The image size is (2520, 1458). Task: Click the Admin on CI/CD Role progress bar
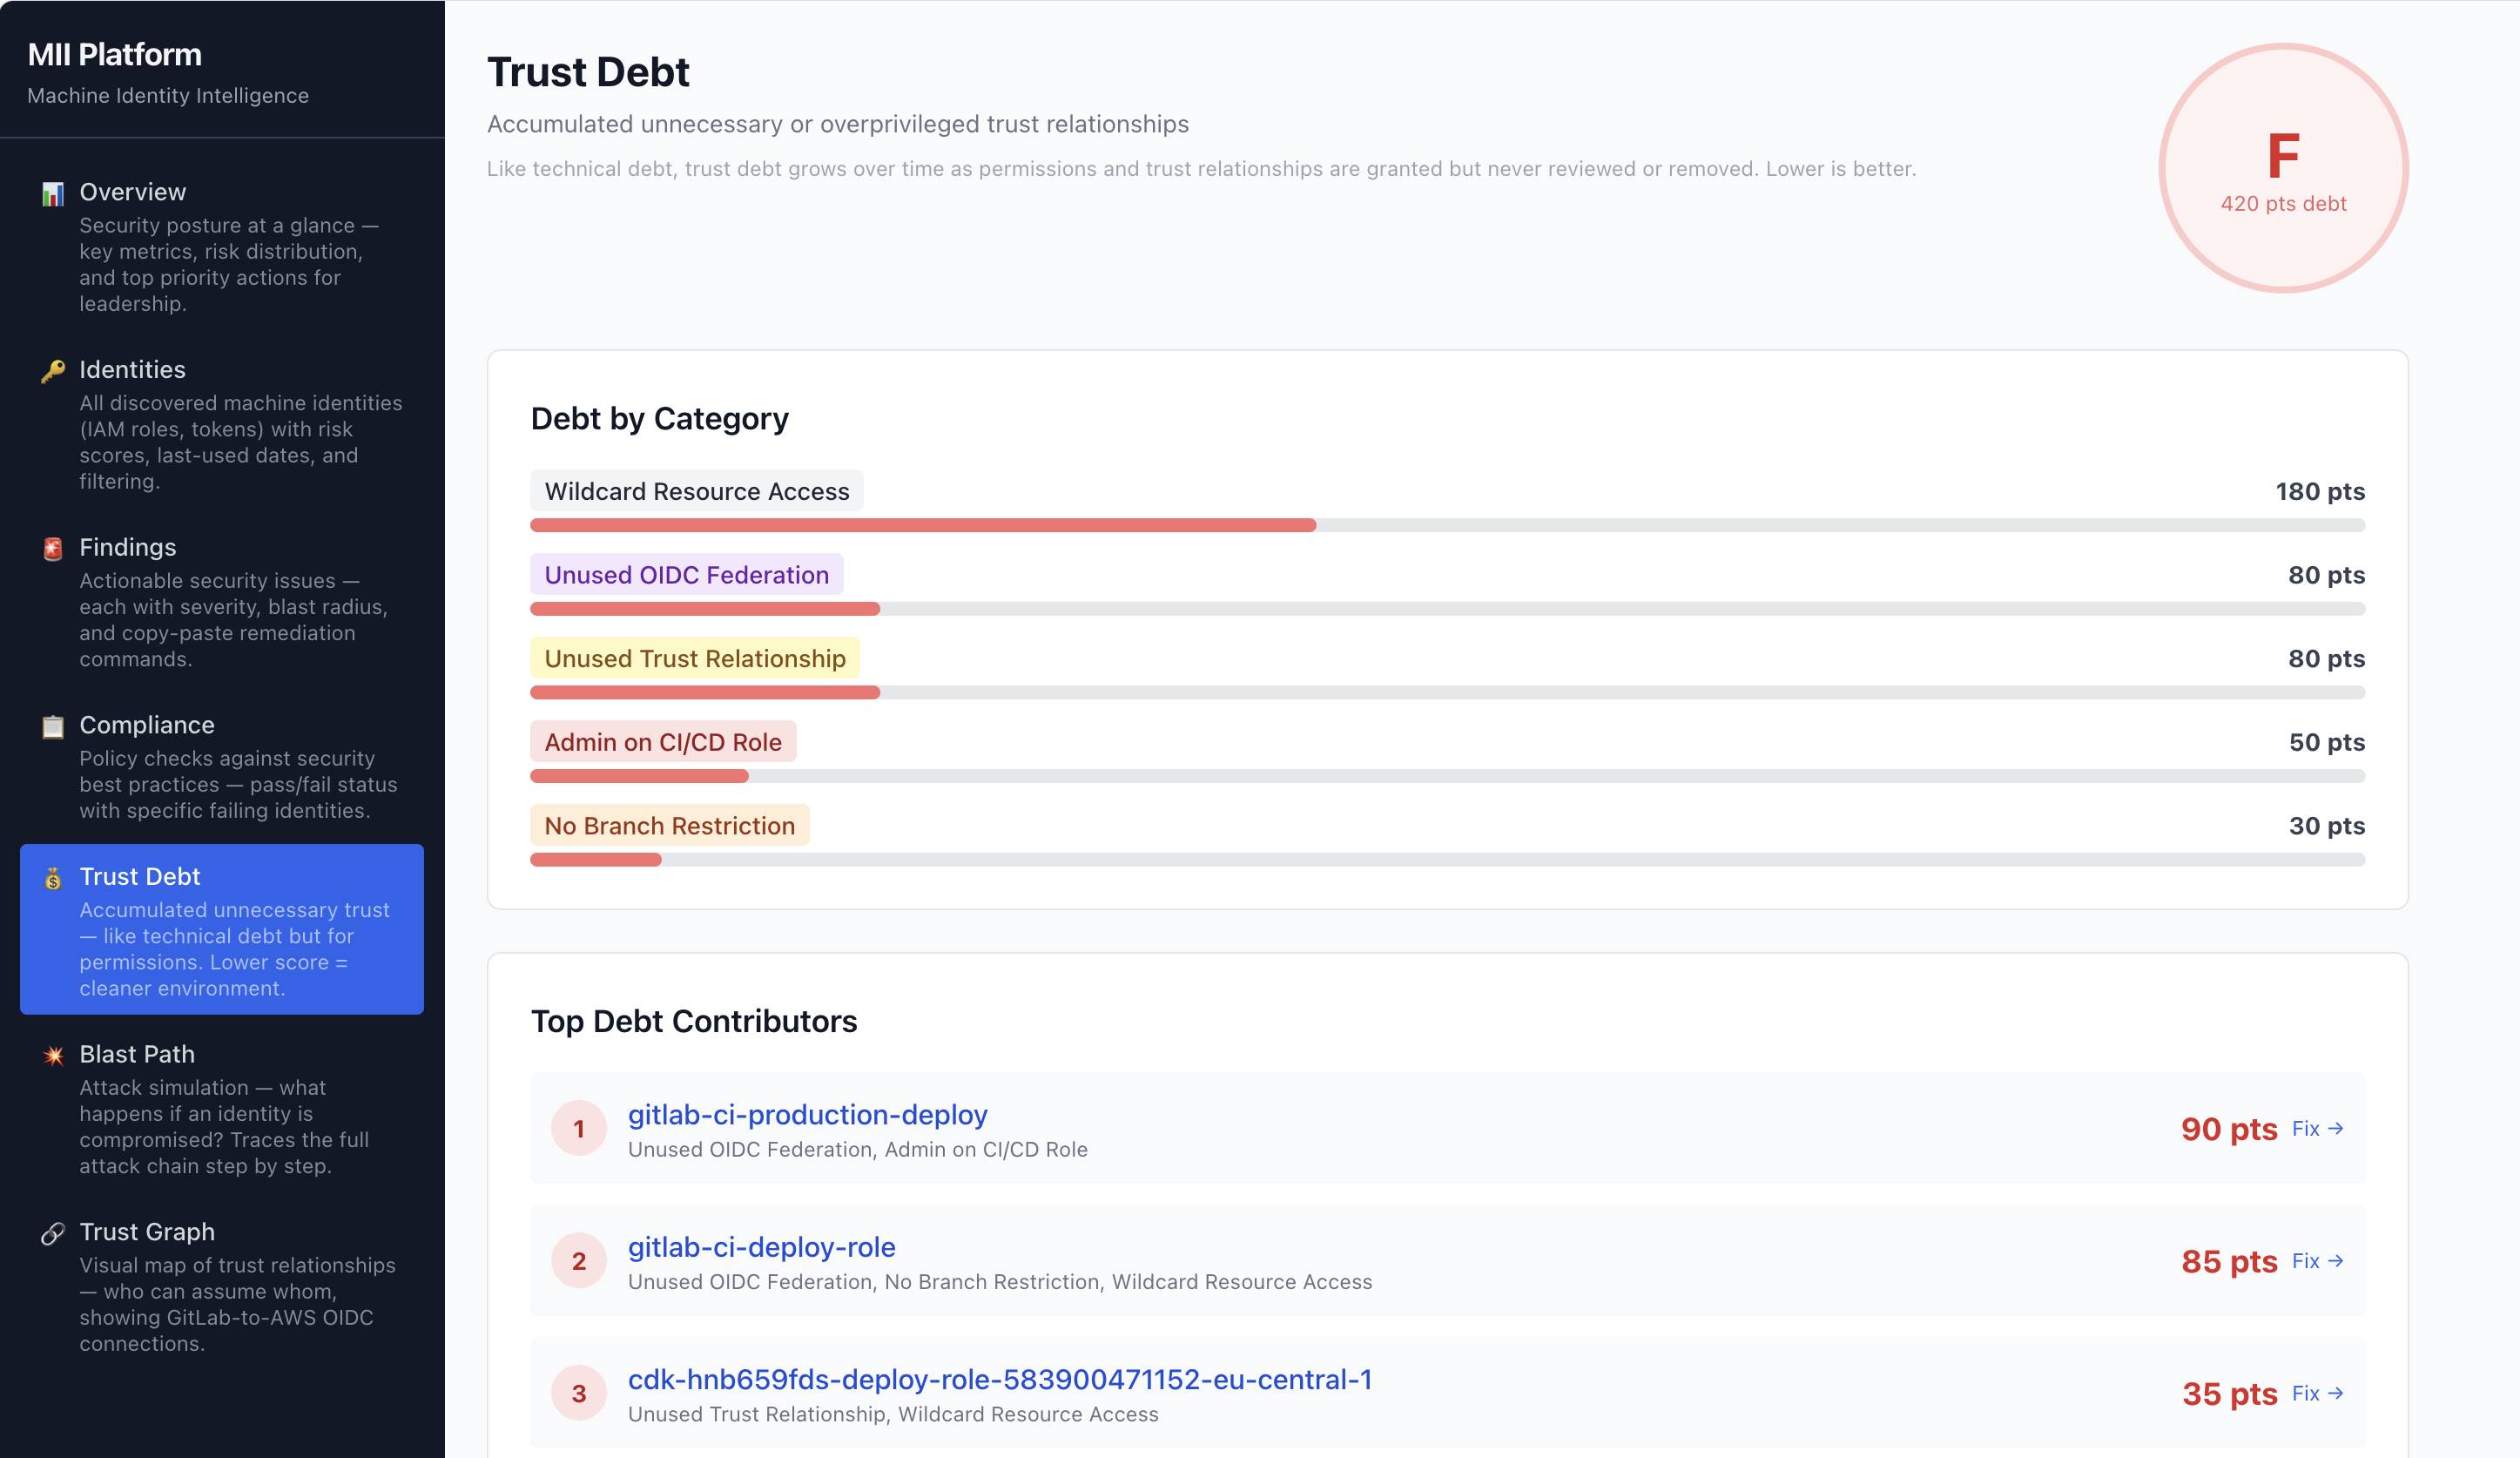click(x=1447, y=777)
